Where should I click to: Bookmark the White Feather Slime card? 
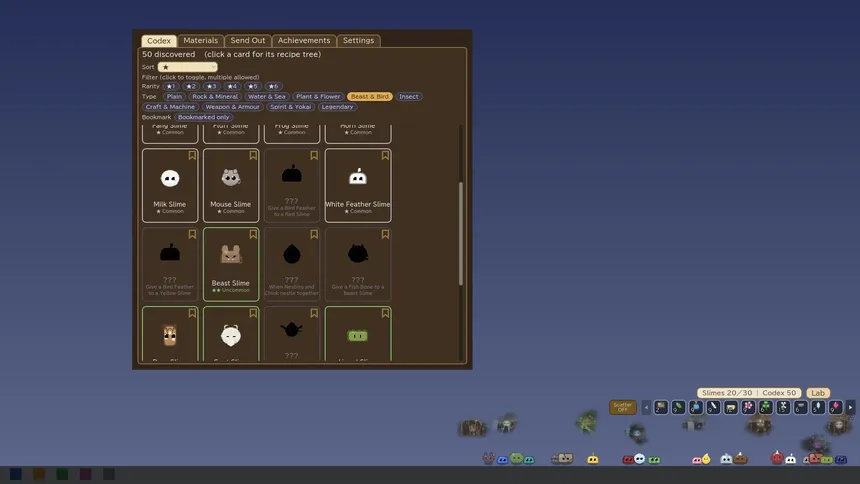(385, 156)
